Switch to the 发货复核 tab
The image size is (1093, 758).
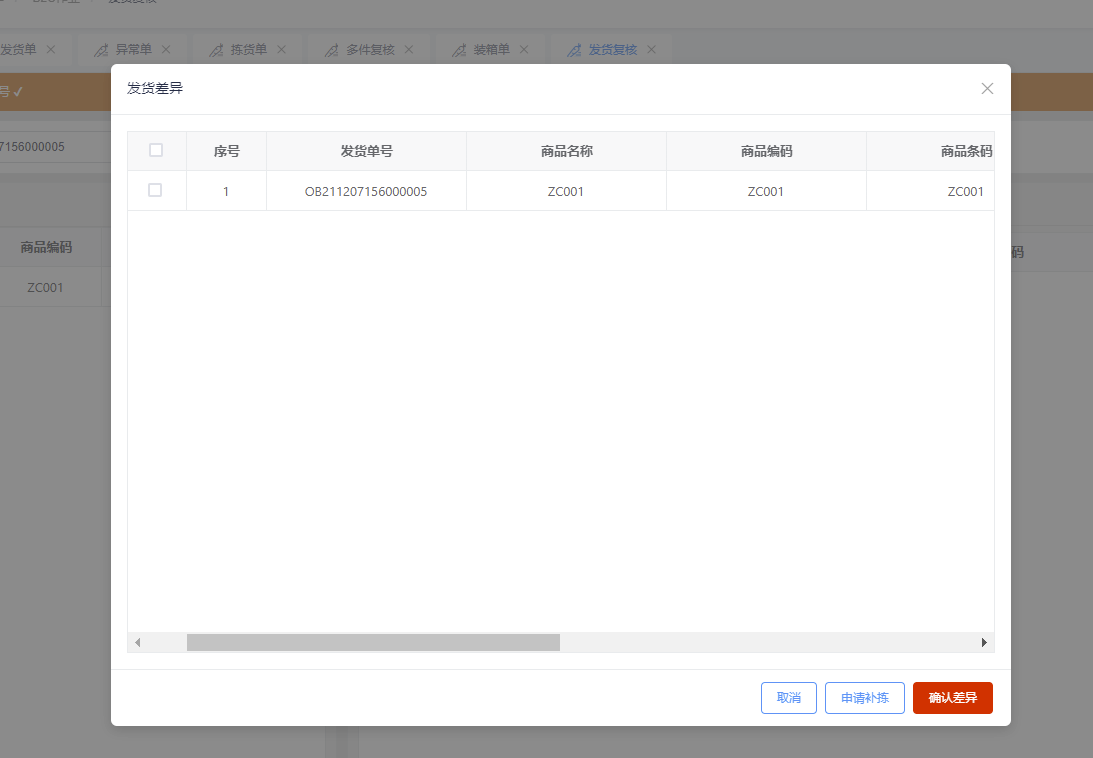613,50
